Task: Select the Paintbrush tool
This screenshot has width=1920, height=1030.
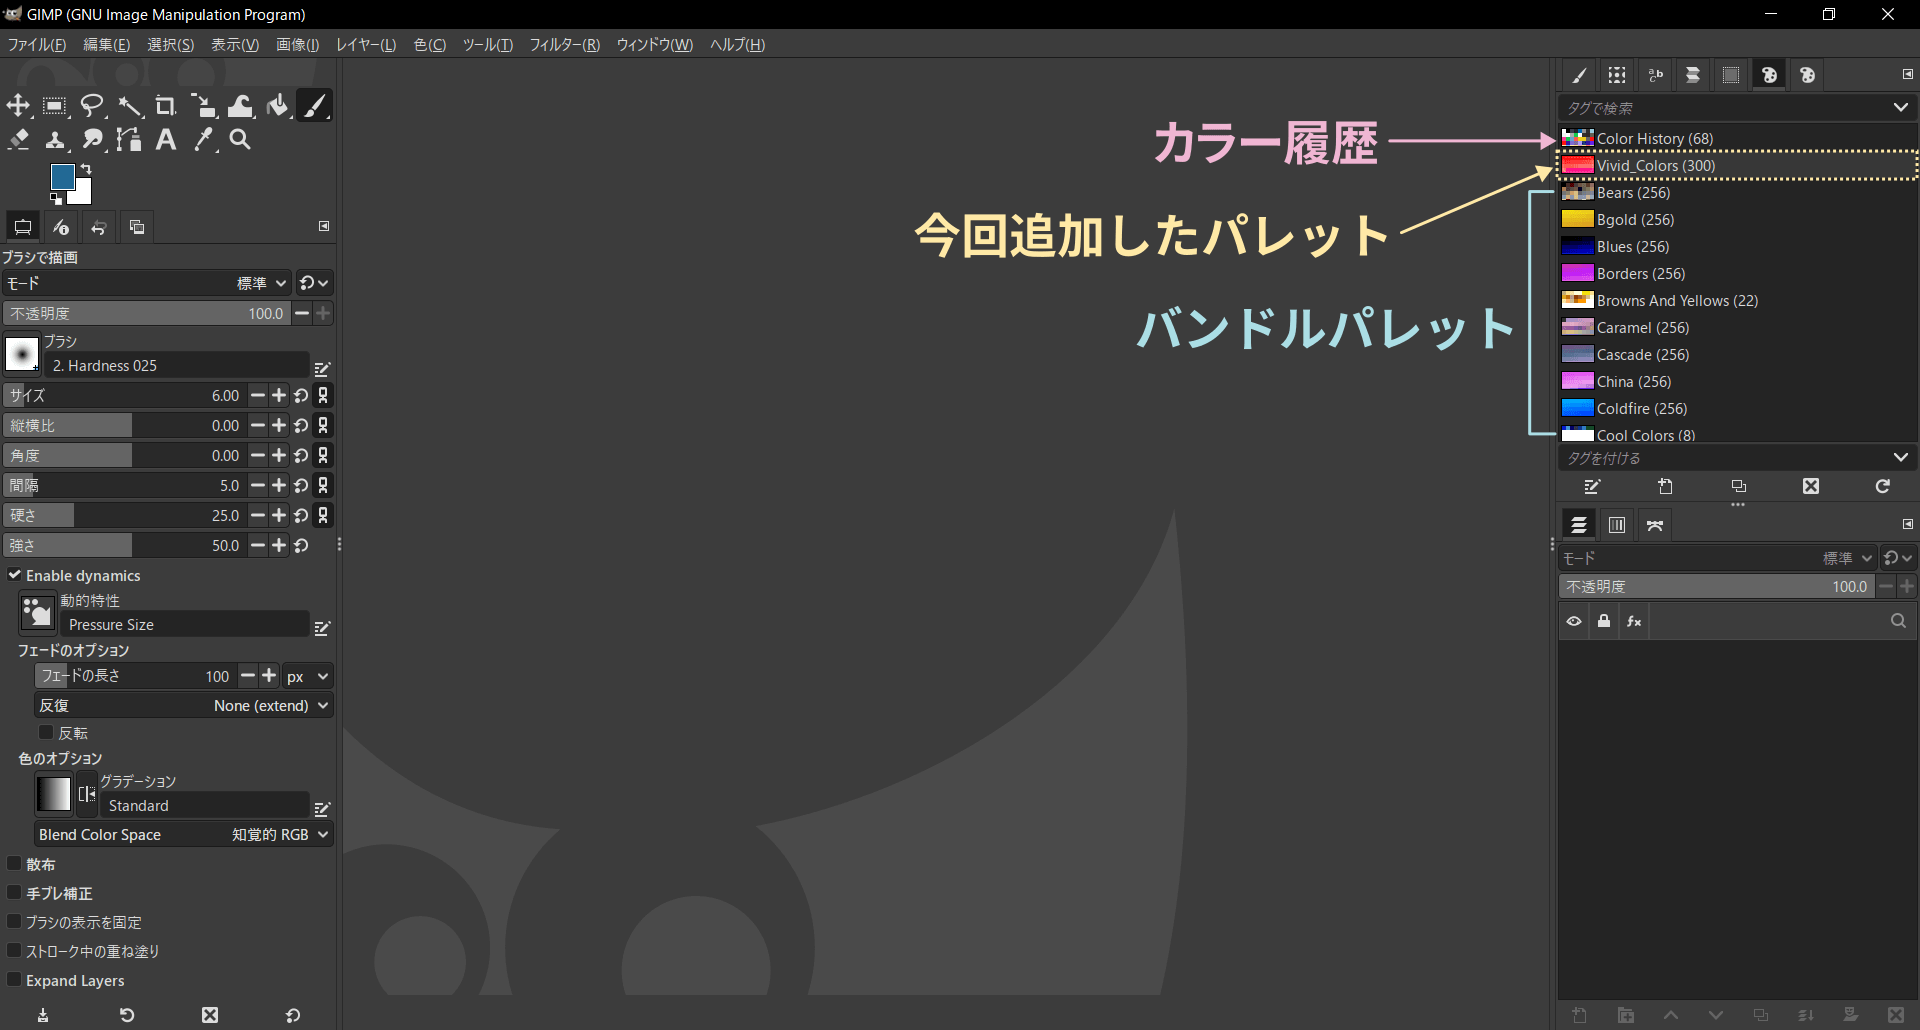Action: coord(315,105)
